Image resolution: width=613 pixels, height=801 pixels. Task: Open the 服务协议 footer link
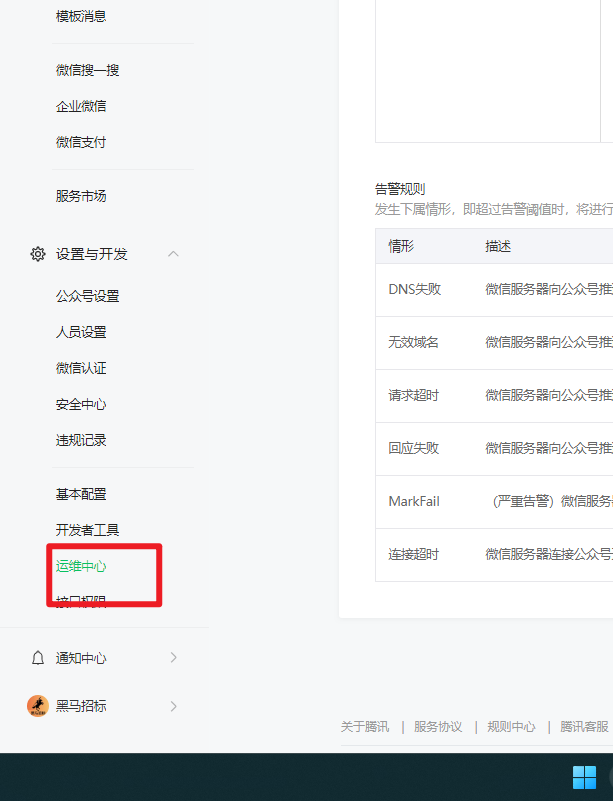[x=438, y=726]
